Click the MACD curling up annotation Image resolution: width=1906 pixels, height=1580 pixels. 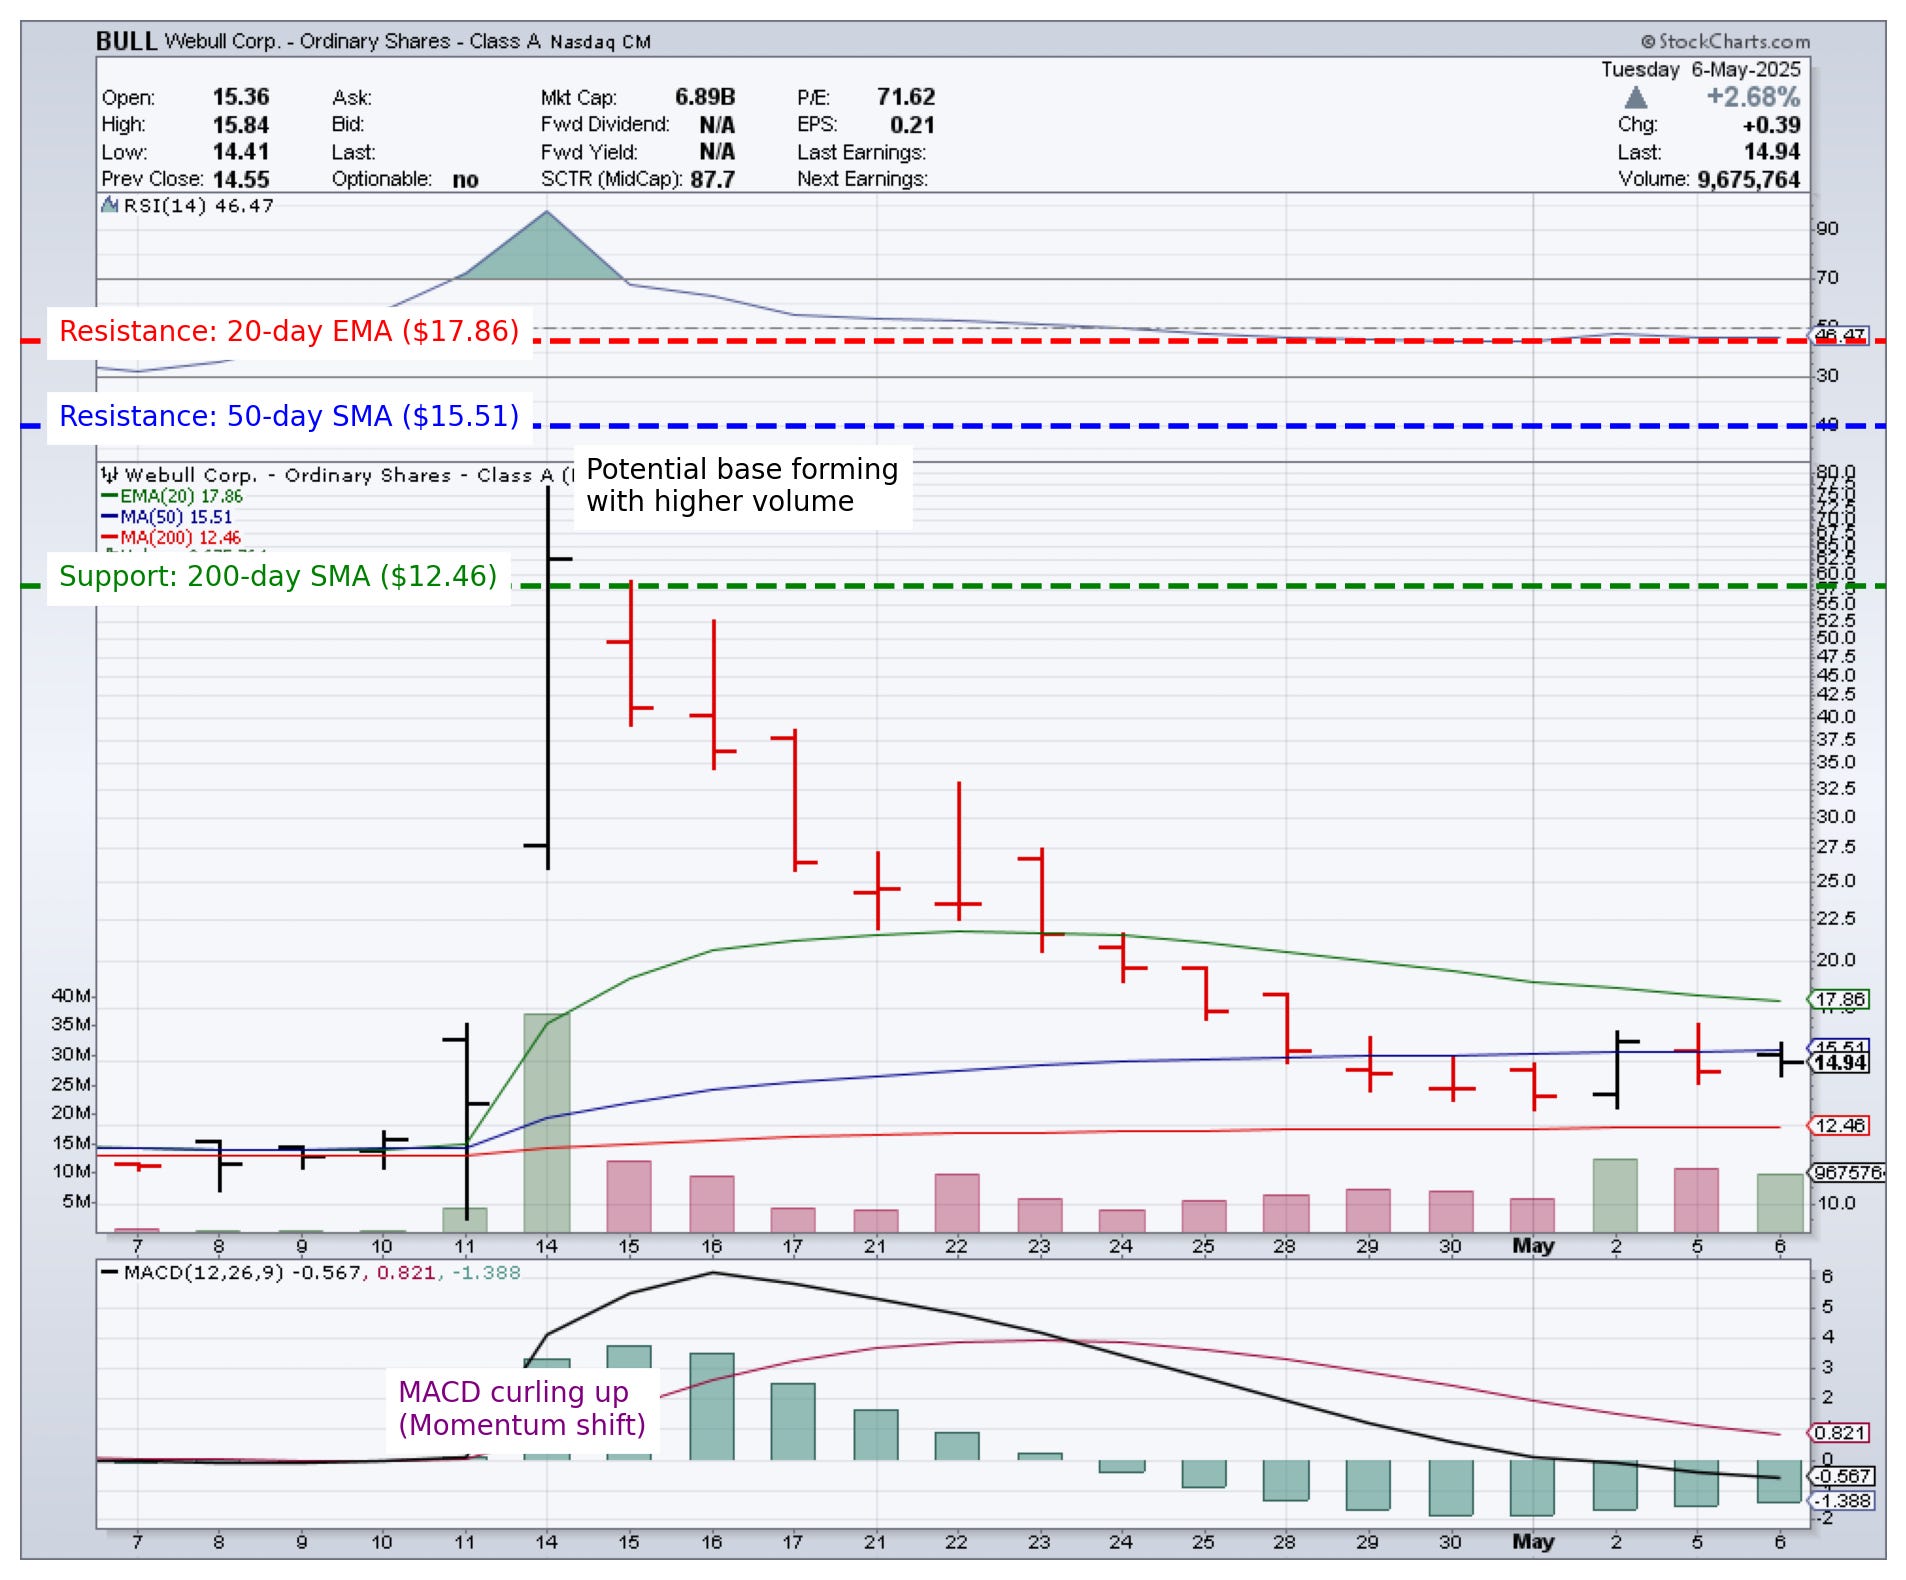pyautogui.click(x=522, y=1408)
